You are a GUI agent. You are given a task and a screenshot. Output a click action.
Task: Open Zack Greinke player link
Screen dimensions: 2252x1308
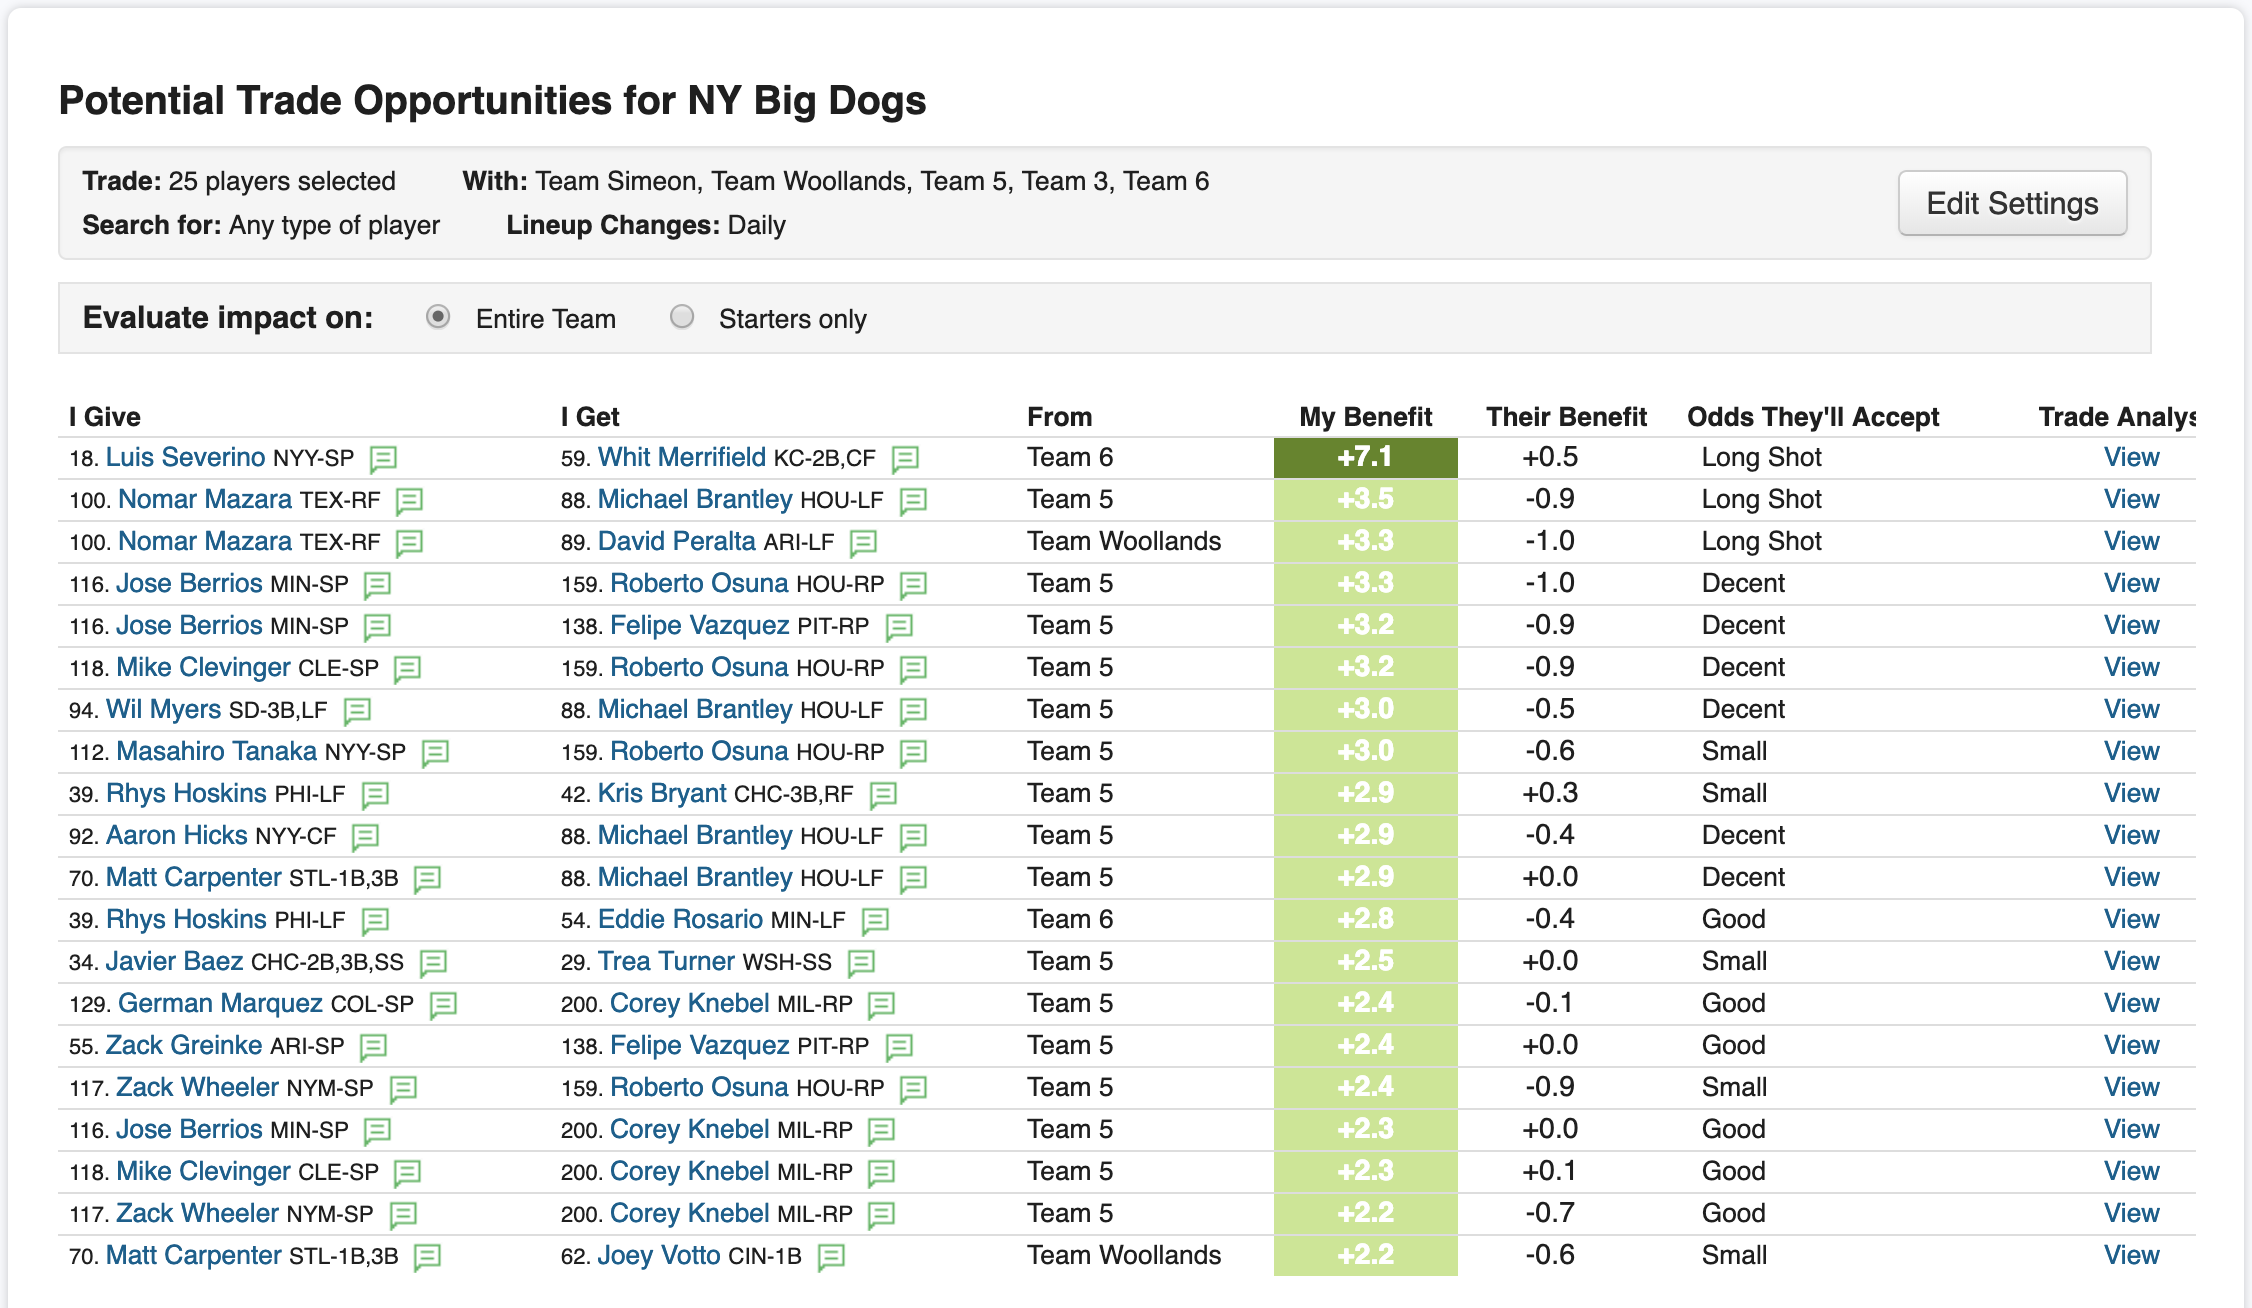184,1045
